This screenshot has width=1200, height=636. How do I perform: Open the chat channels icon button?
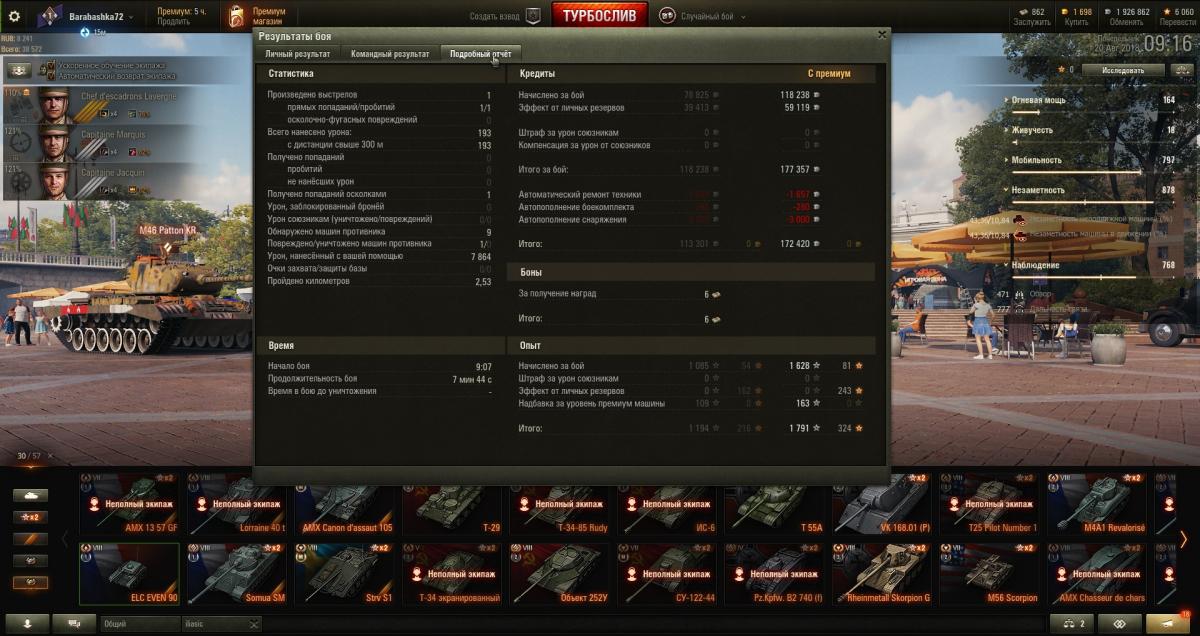75,624
